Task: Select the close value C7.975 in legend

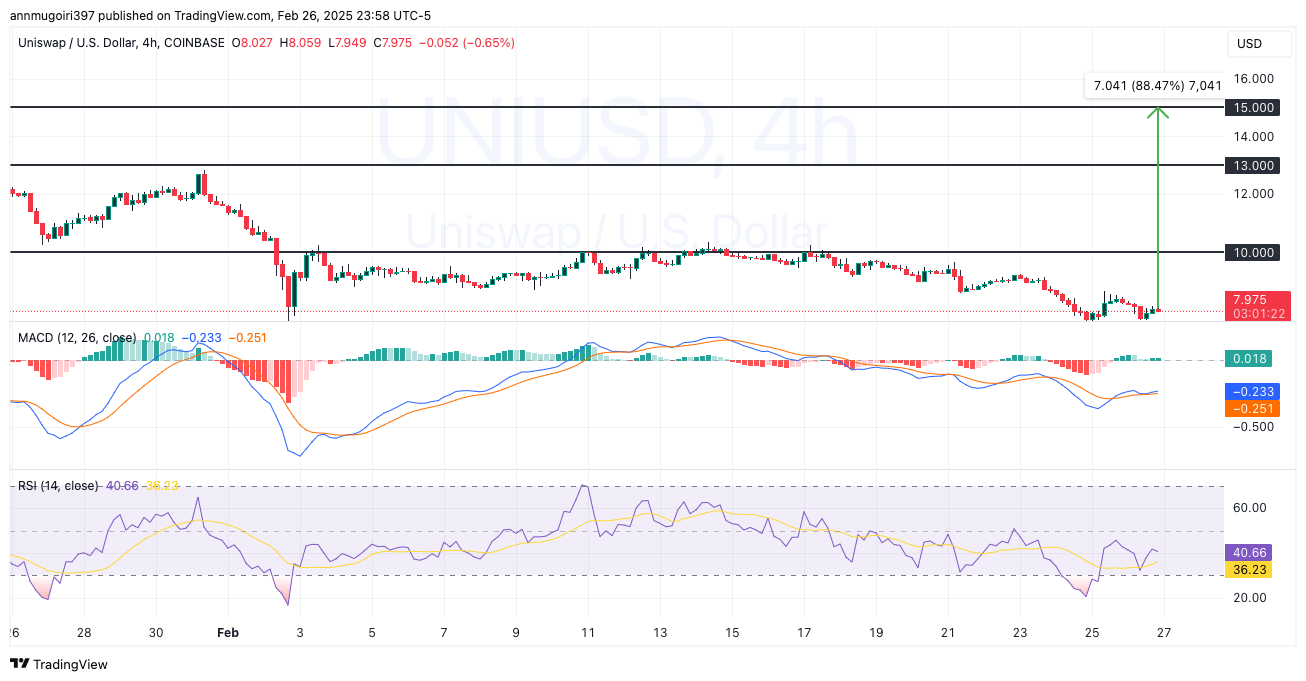Action: (393, 43)
